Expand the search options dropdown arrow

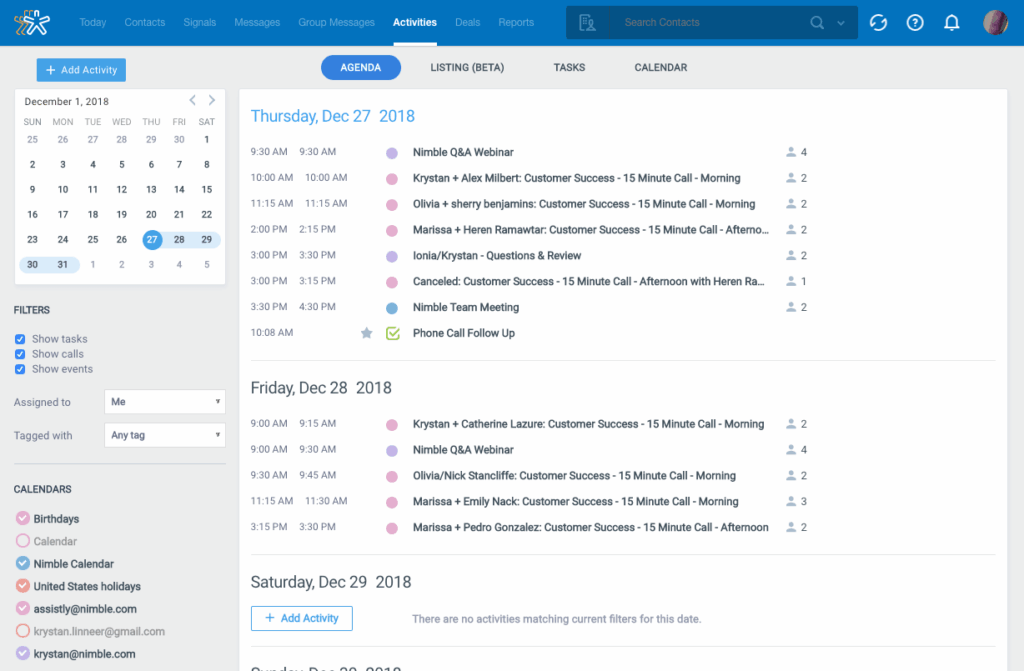pos(841,23)
